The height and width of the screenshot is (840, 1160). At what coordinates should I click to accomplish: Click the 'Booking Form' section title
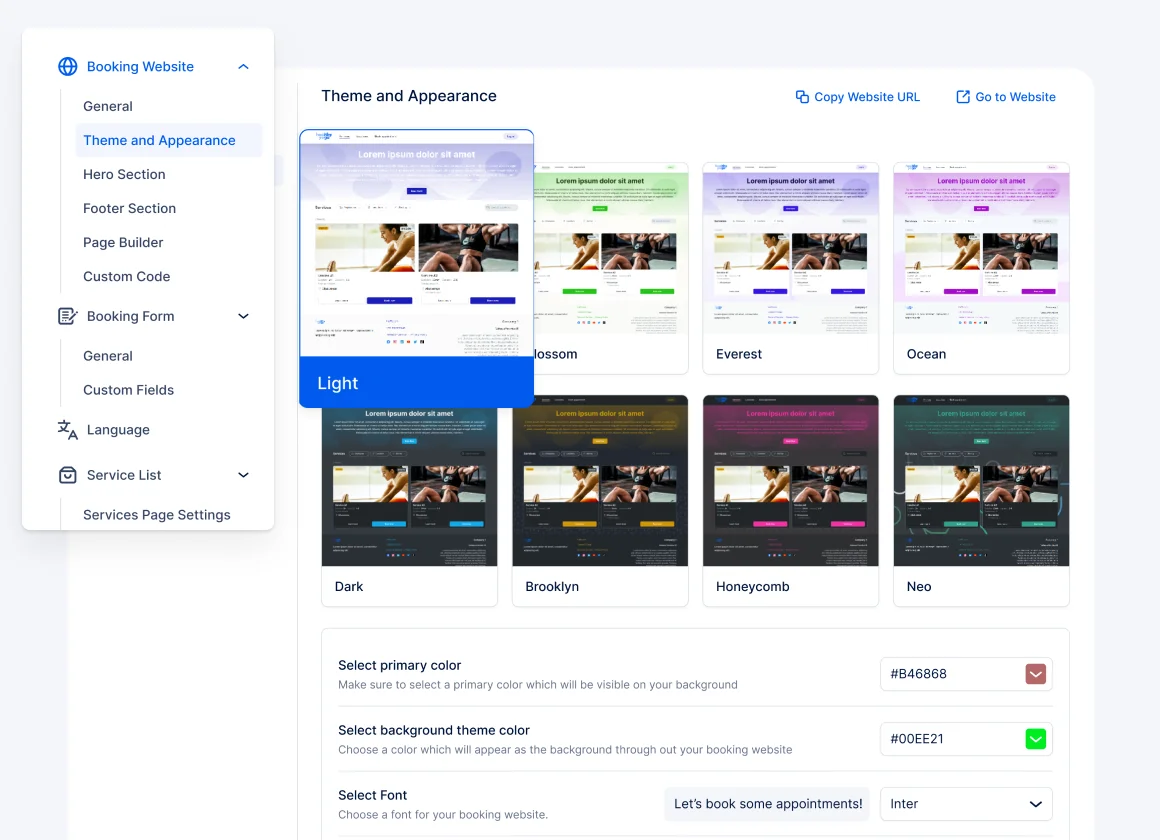(131, 316)
